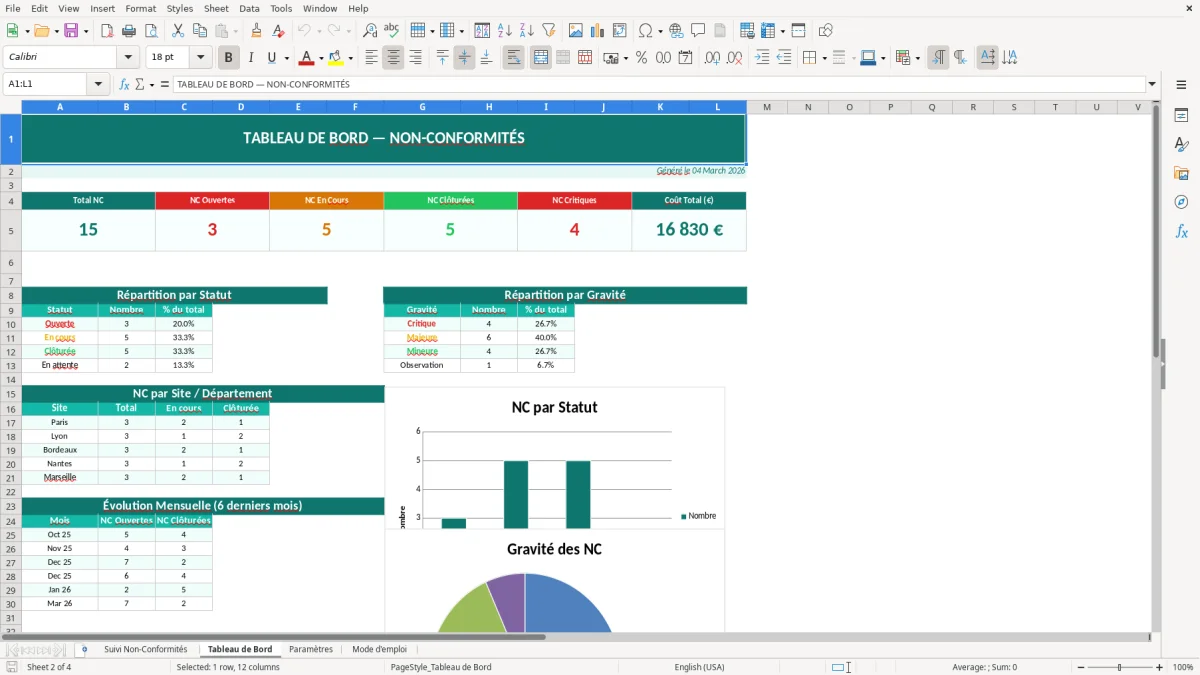This screenshot has width=1200, height=675.
Task: Toggle Merge and Center Cells
Action: (541, 58)
